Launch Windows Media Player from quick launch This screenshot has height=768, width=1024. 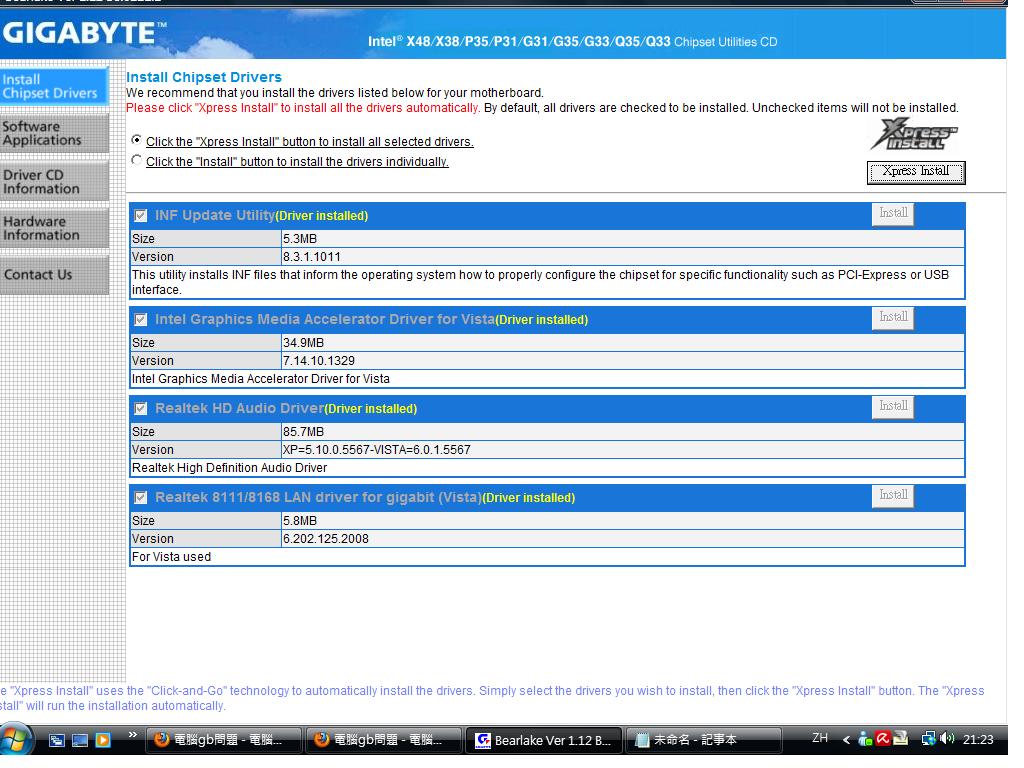click(x=102, y=741)
